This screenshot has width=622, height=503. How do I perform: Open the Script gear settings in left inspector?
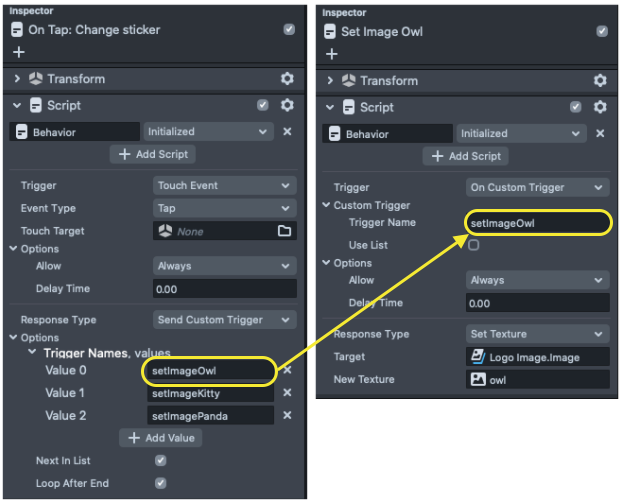click(287, 105)
